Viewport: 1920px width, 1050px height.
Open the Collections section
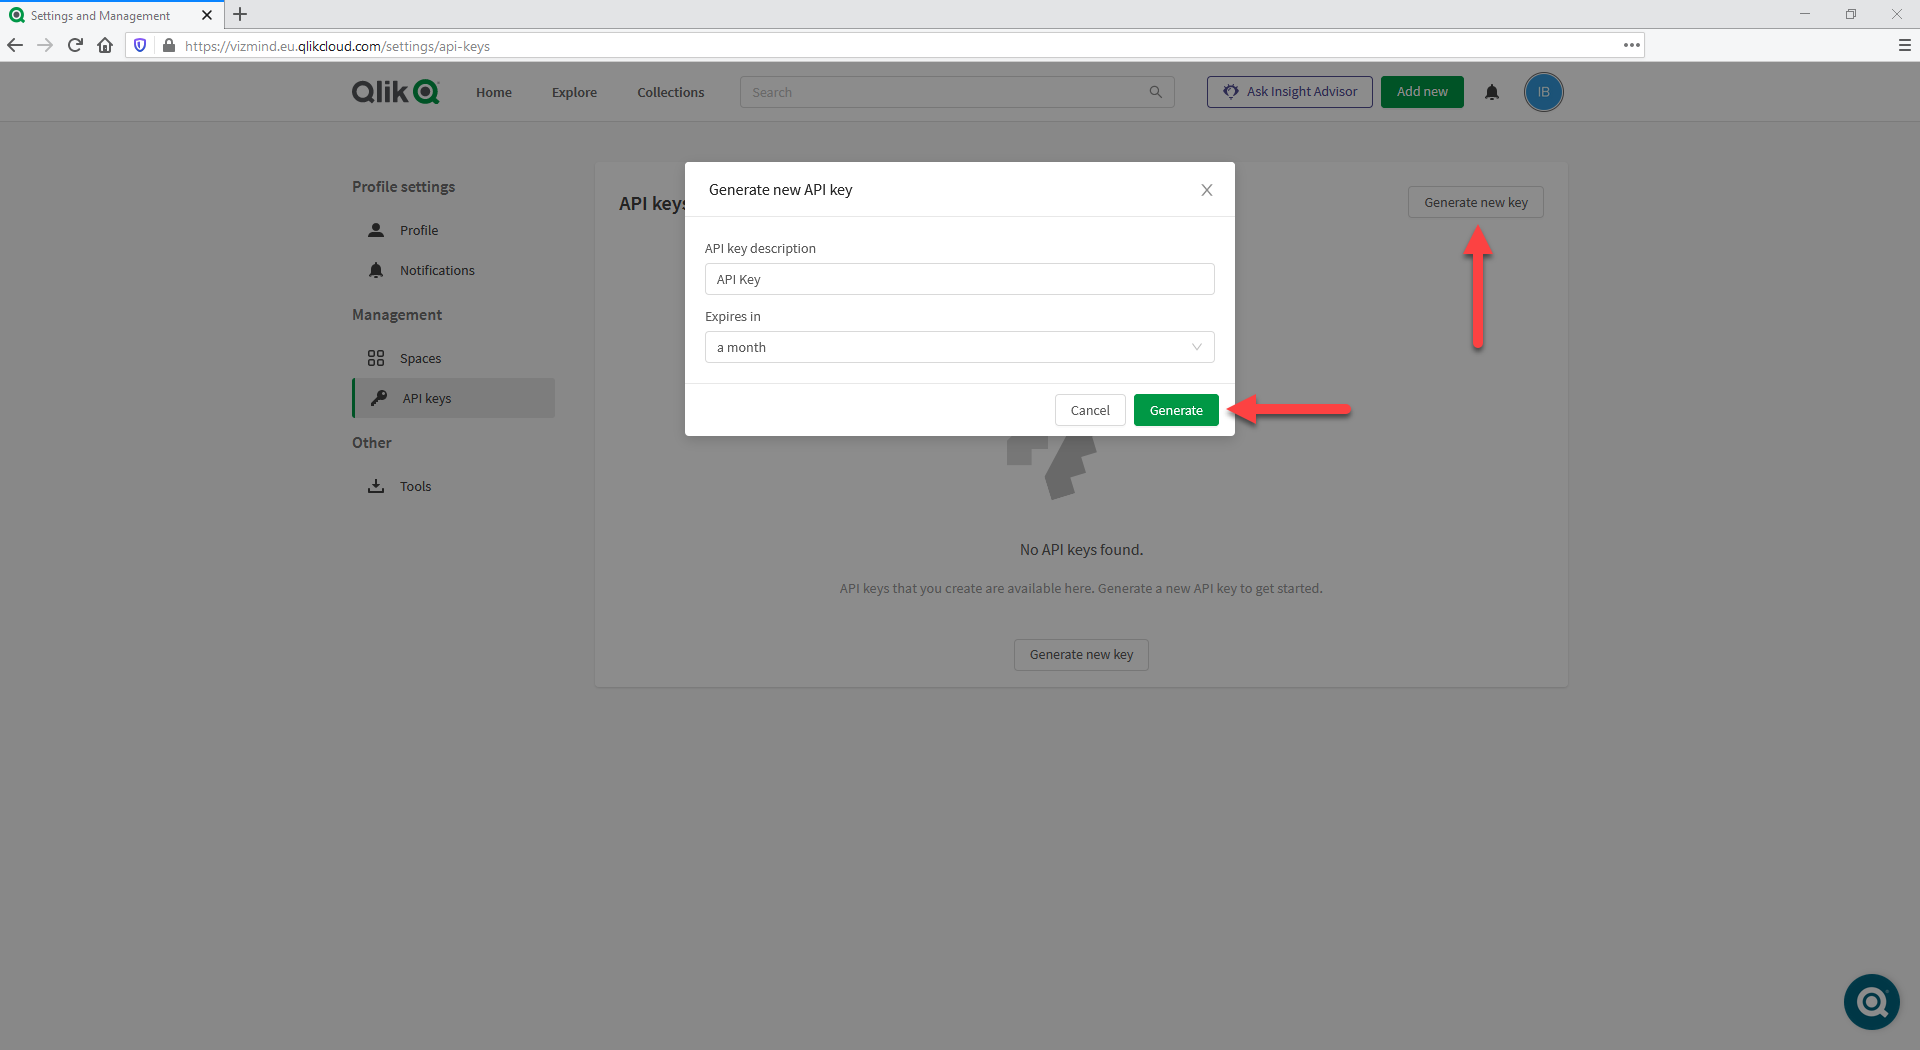[670, 92]
